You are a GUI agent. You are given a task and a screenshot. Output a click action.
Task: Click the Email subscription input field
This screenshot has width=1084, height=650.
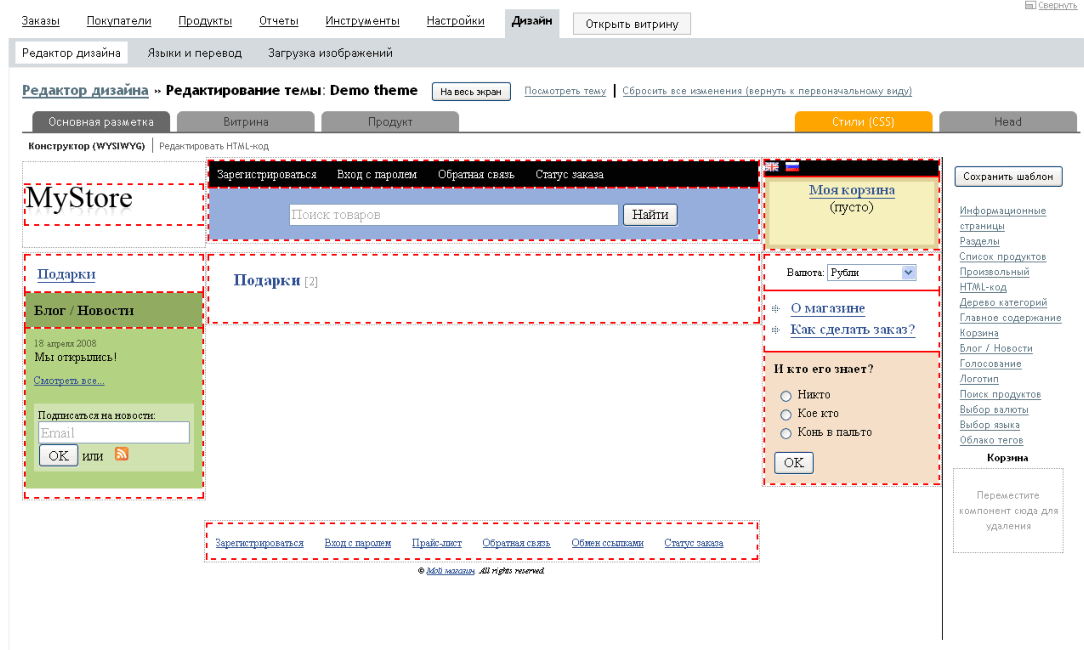tap(114, 433)
